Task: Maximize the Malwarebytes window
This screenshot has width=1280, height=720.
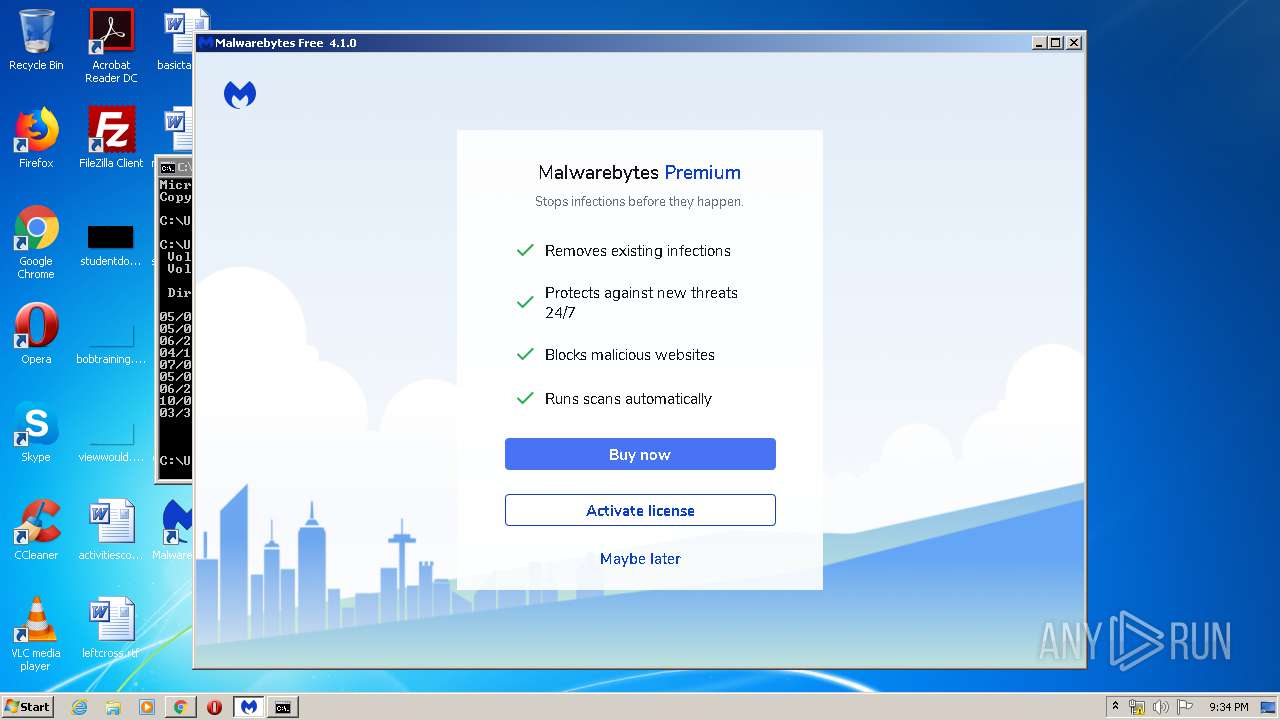Action: (x=1056, y=43)
